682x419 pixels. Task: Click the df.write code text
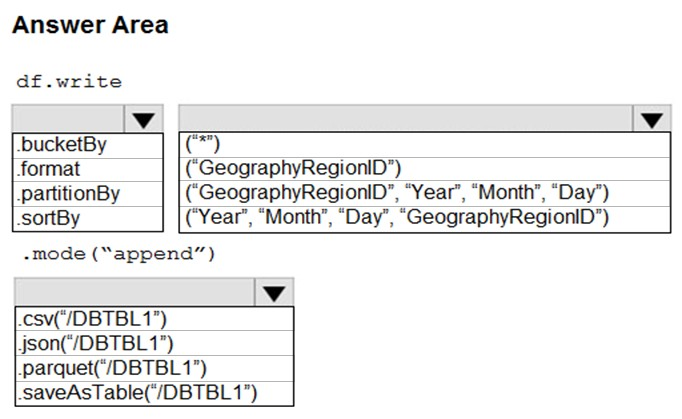point(69,80)
